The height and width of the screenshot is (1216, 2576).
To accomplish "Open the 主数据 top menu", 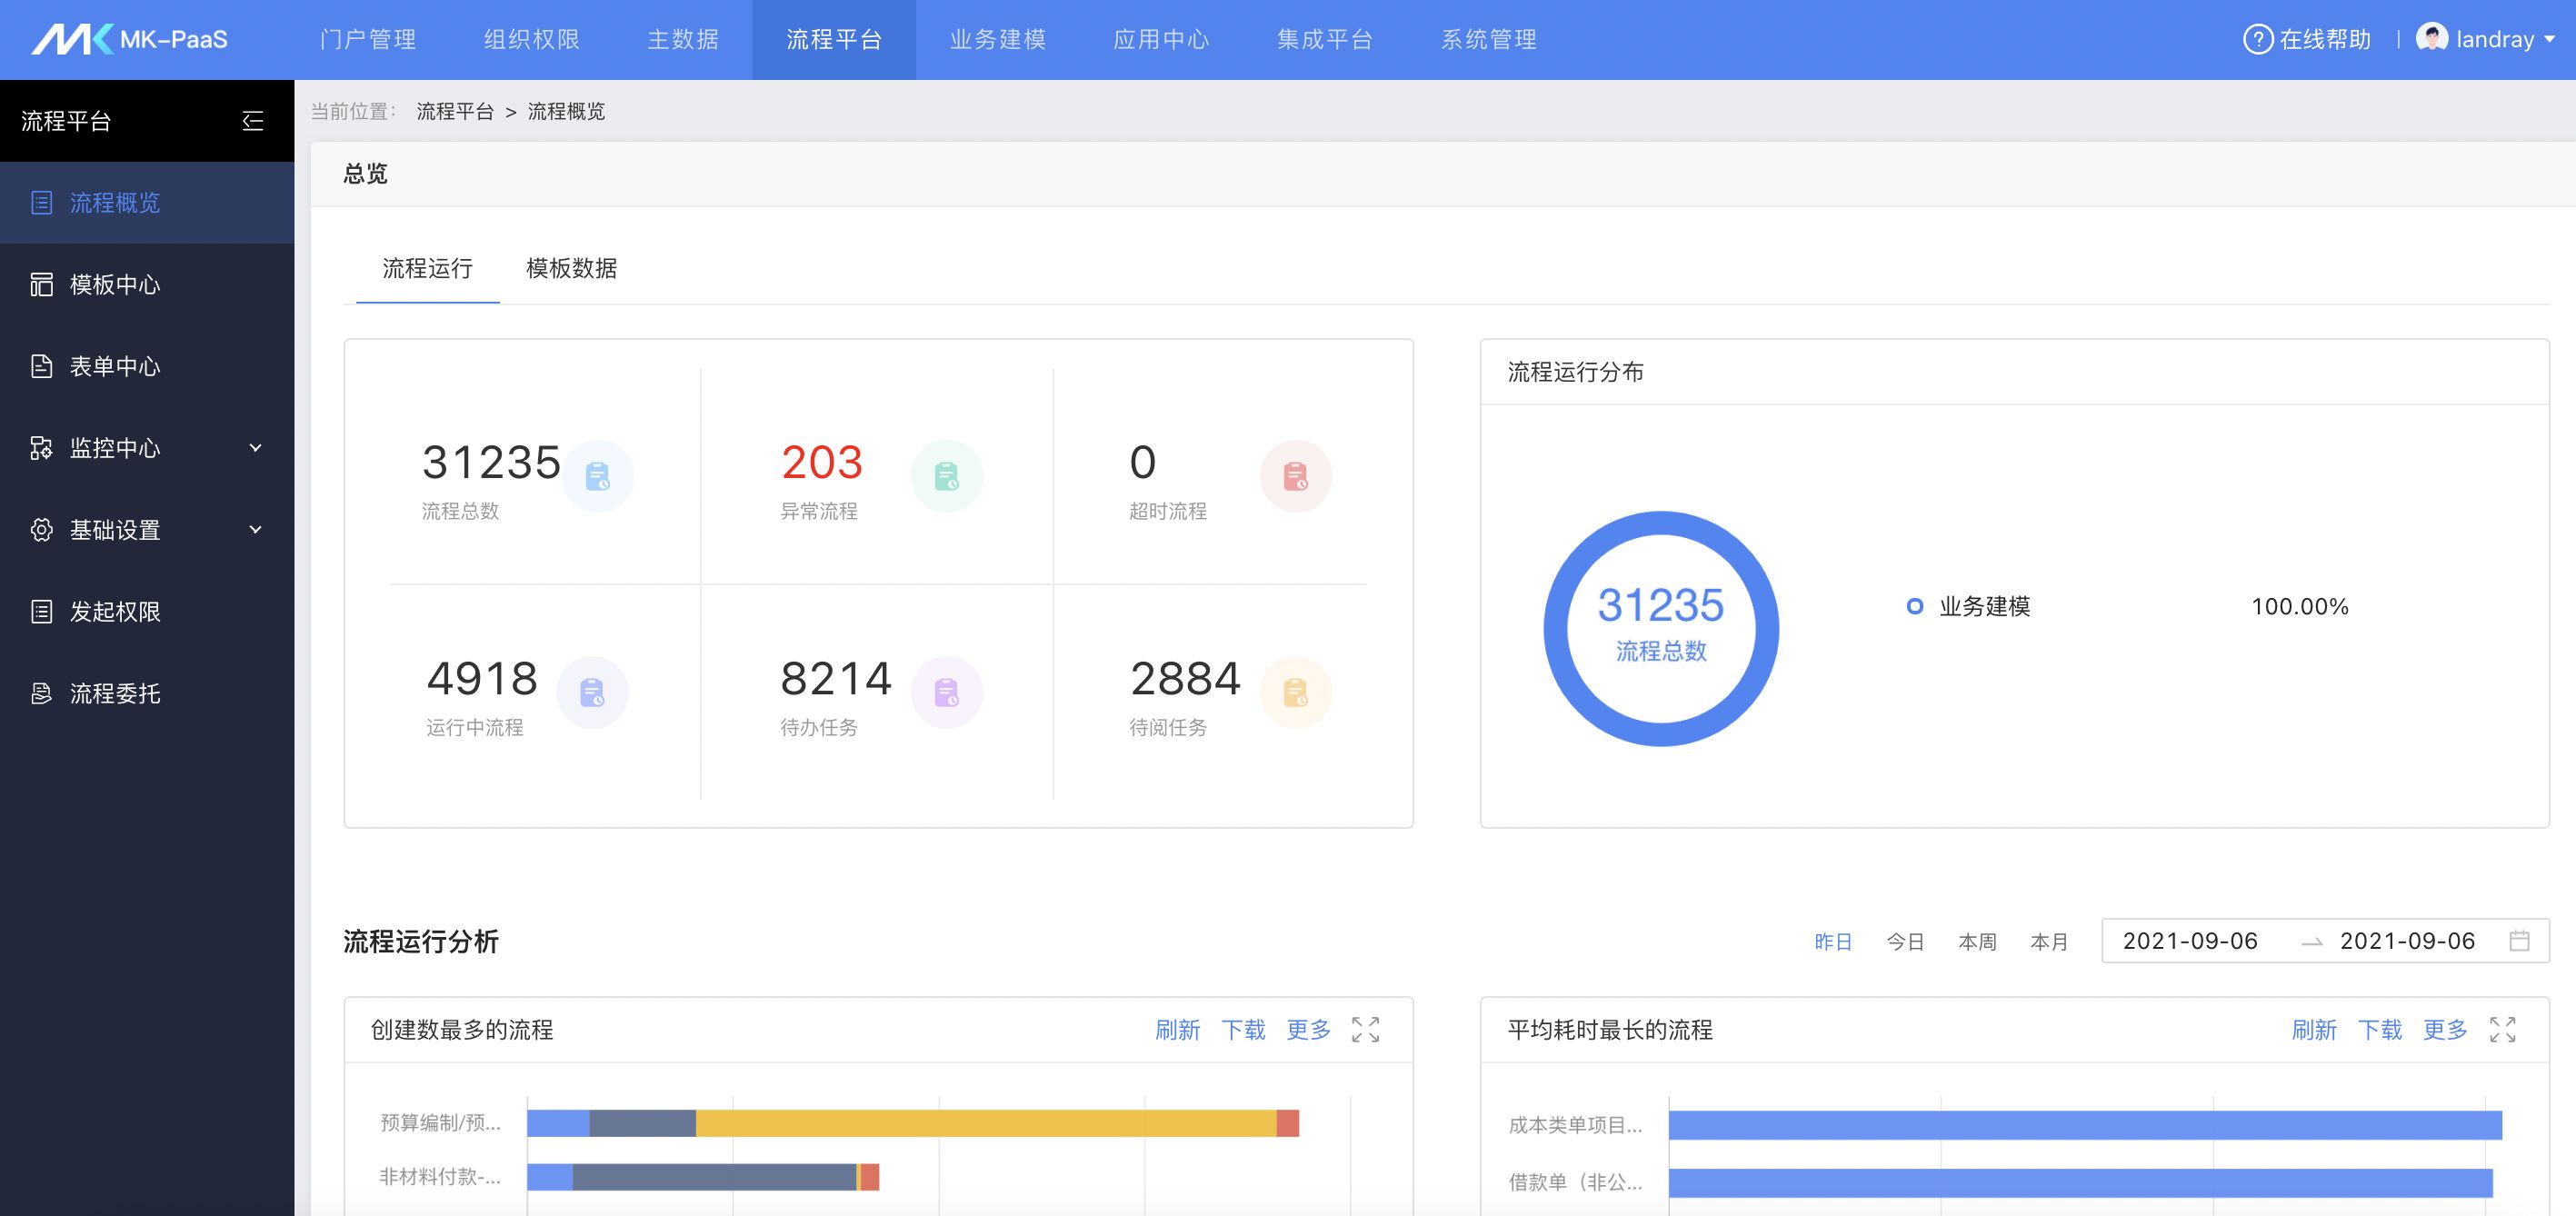I will (x=683, y=39).
